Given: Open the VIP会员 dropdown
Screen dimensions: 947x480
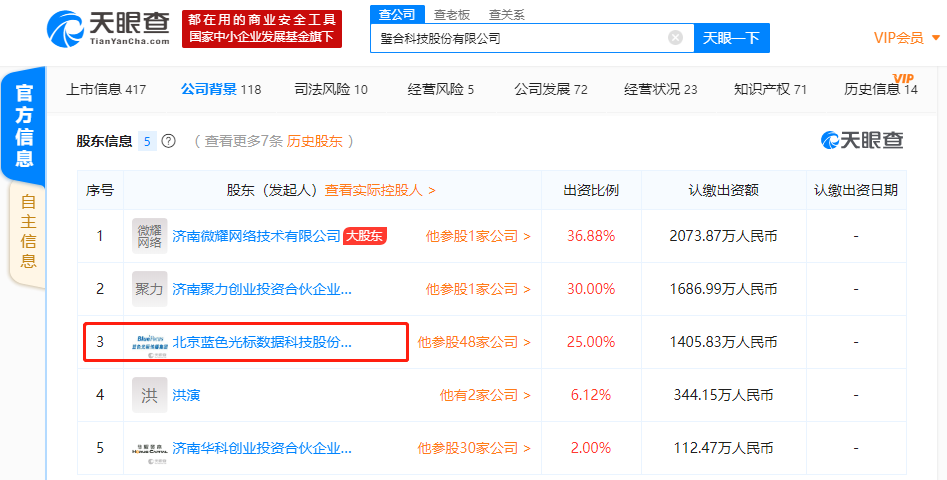Looking at the screenshot, I should point(907,38).
